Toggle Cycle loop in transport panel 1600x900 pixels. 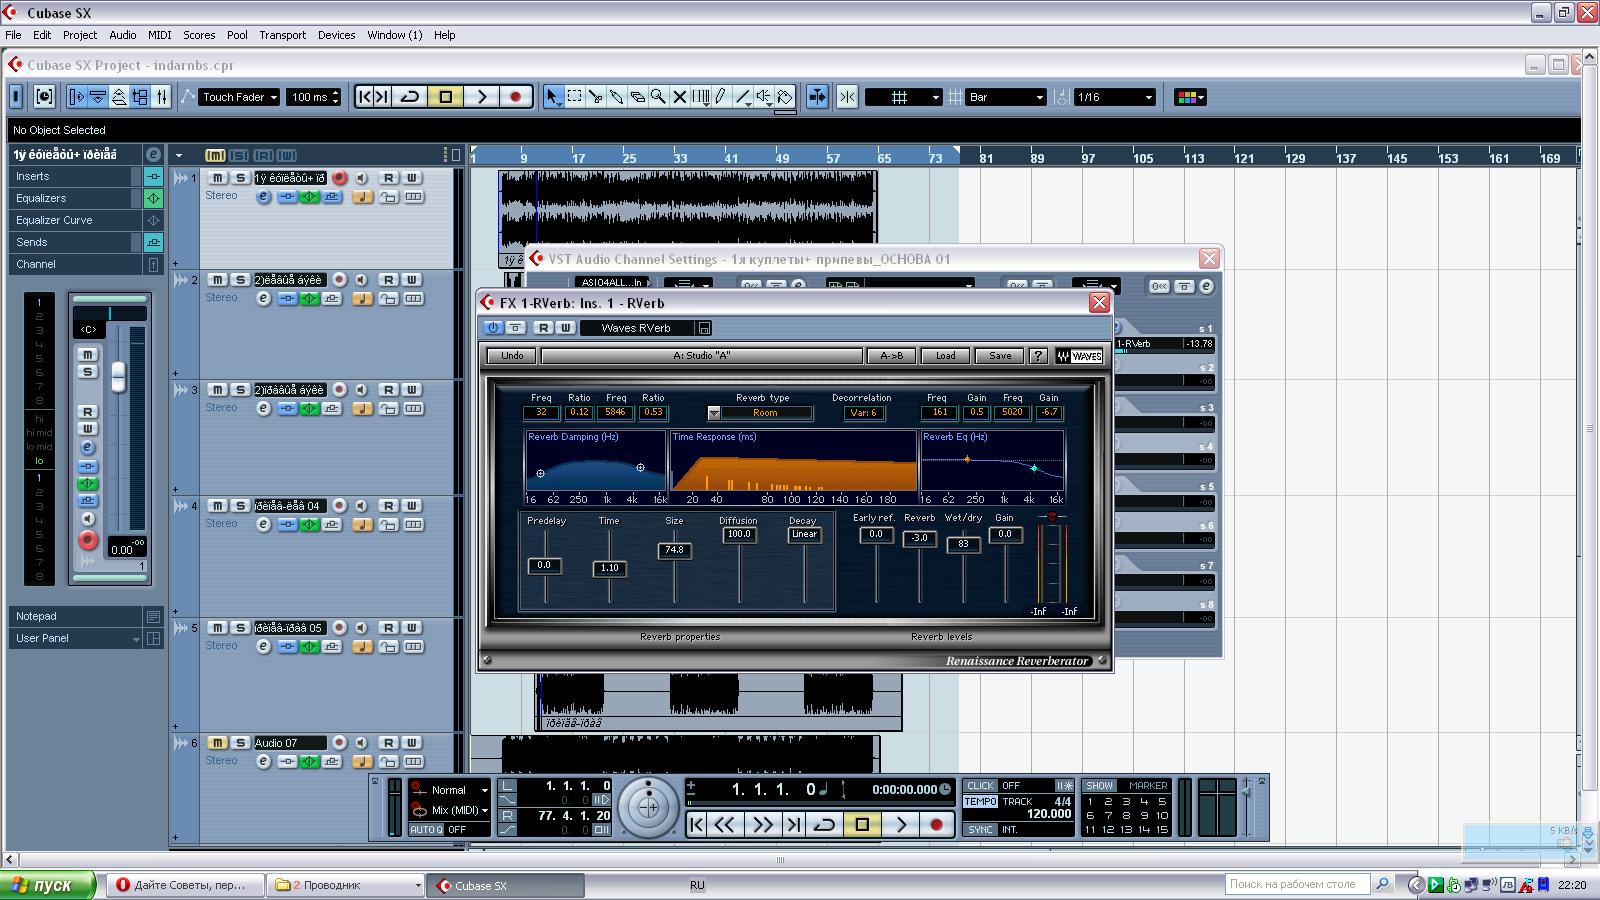click(x=825, y=824)
